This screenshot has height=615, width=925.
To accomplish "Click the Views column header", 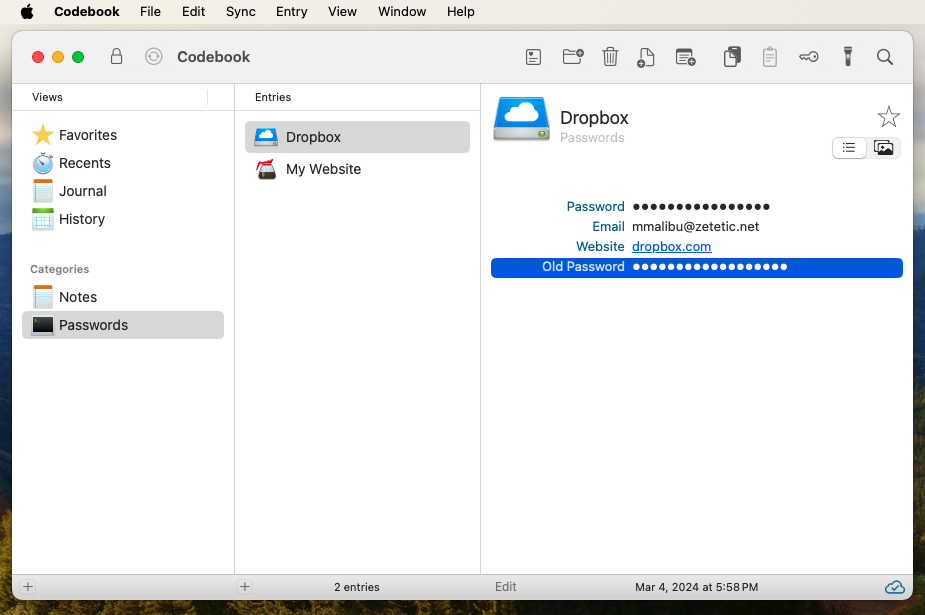I will pyautogui.click(x=47, y=97).
